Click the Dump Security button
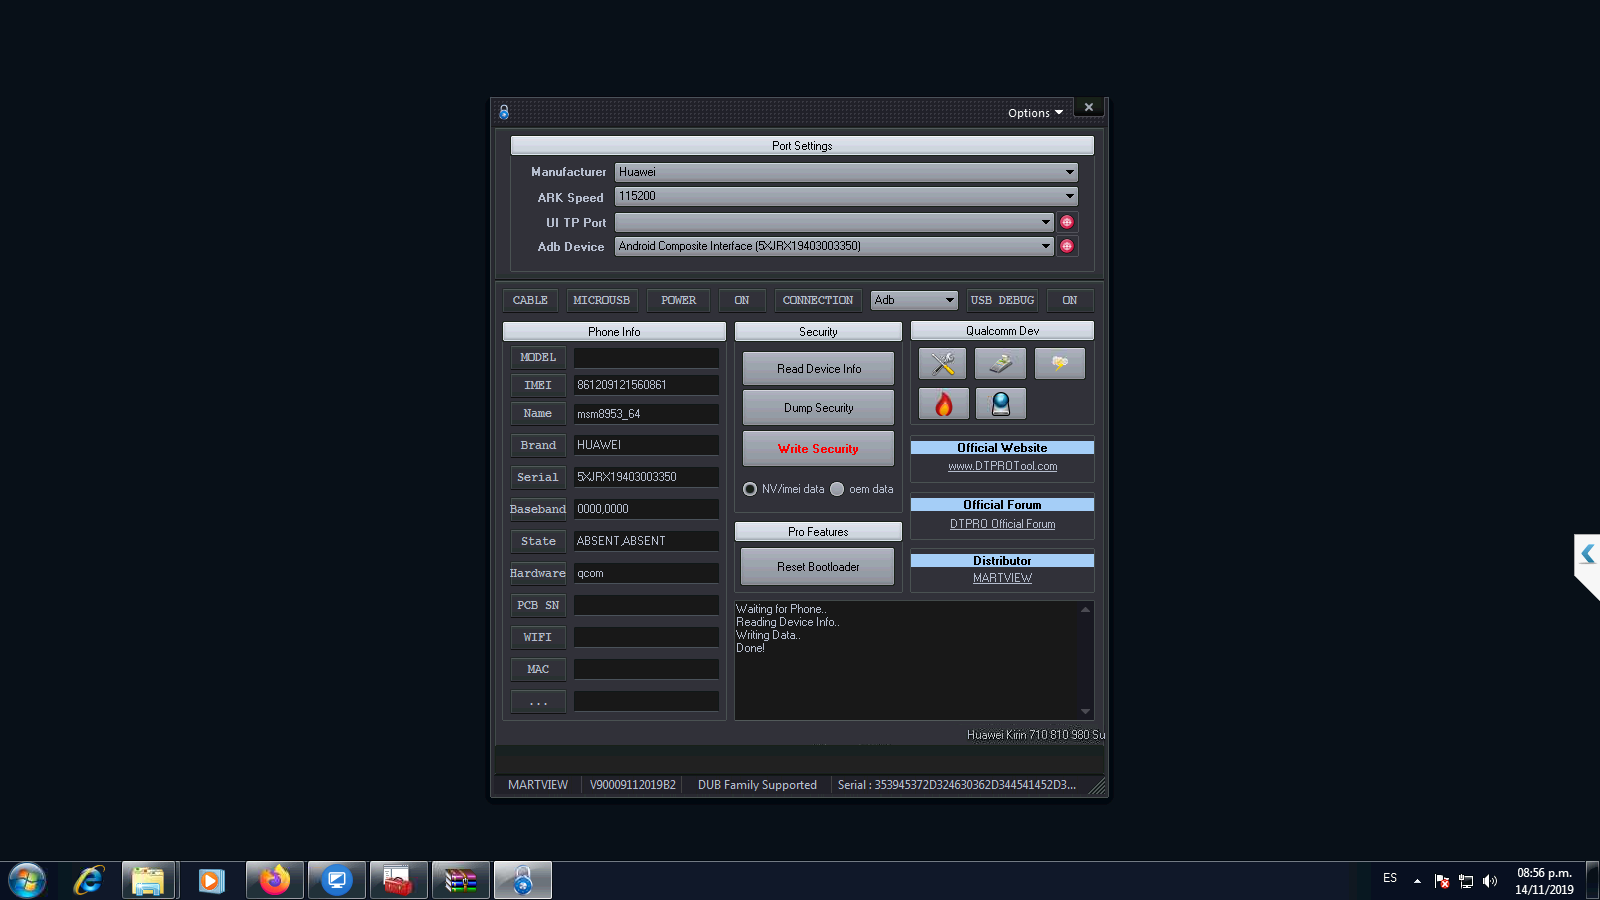Image resolution: width=1600 pixels, height=900 pixels. point(818,408)
